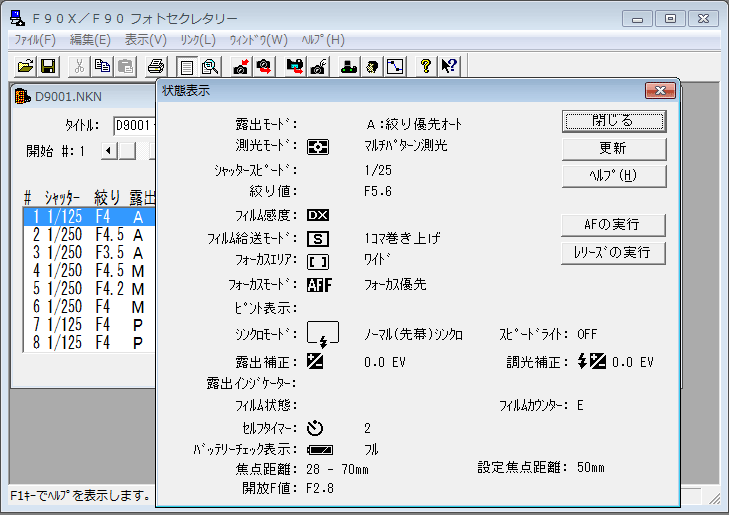Click the set focal length value 50mm
The height and width of the screenshot is (515, 729).
pos(591,467)
